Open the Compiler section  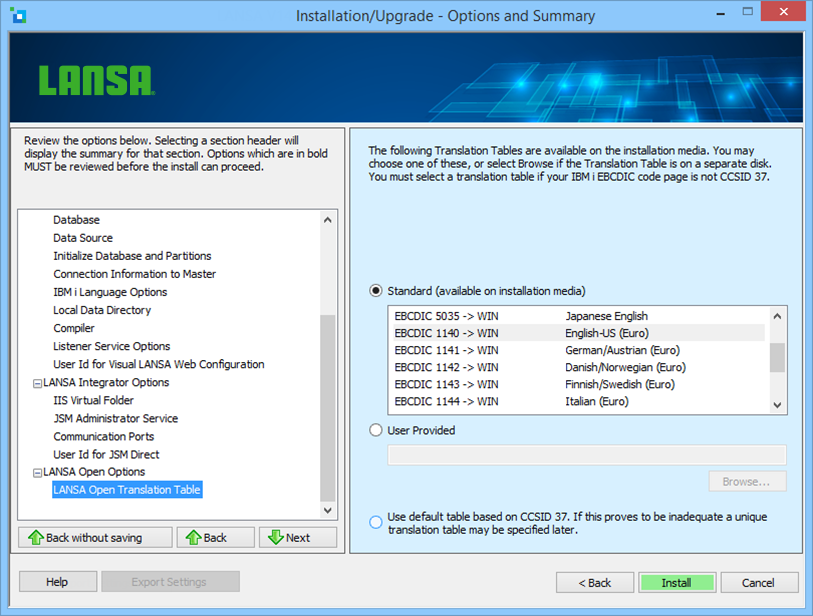(74, 328)
